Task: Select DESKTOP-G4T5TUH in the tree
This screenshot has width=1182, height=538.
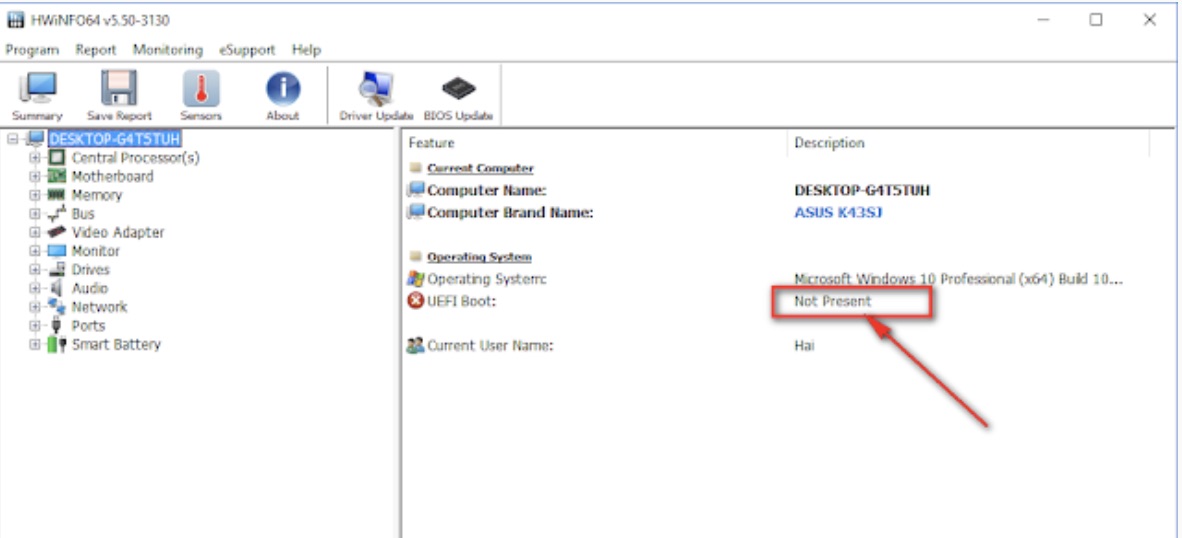Action: click(115, 139)
